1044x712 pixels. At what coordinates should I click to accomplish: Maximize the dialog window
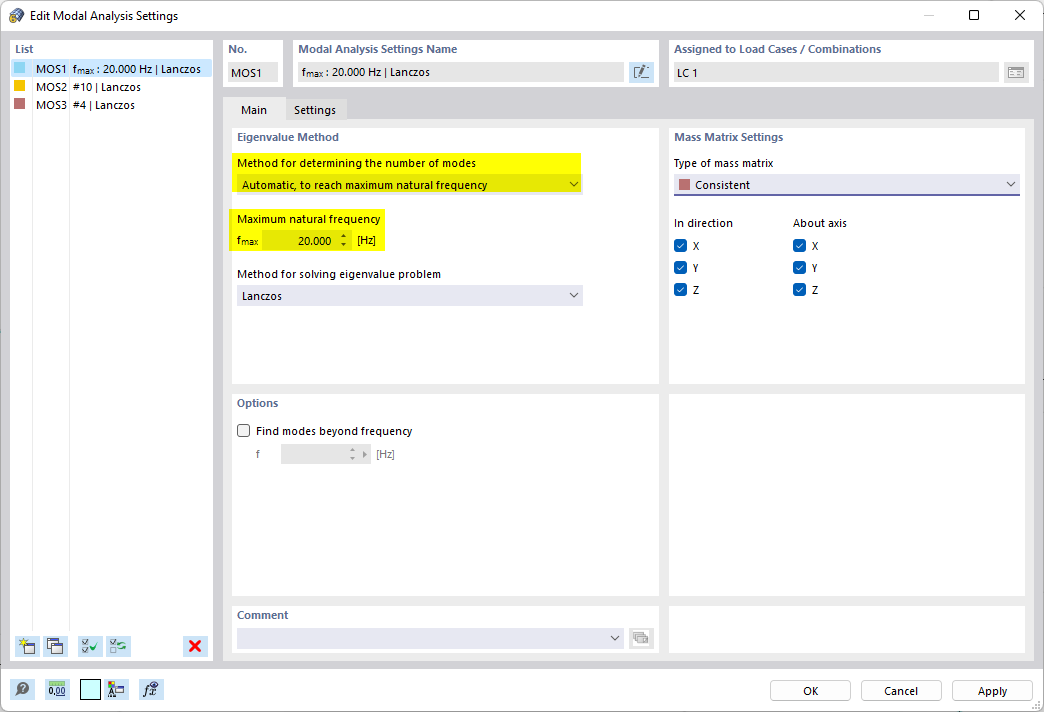click(x=973, y=15)
